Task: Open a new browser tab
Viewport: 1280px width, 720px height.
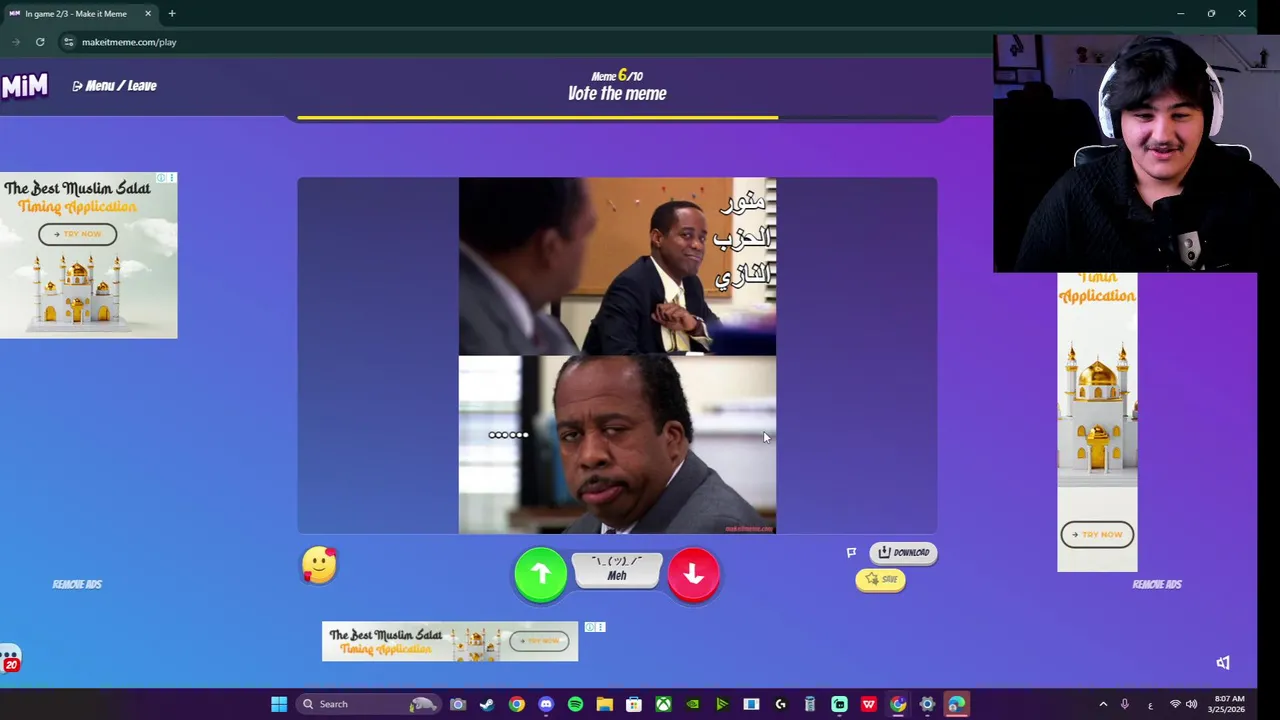Action: point(172,14)
